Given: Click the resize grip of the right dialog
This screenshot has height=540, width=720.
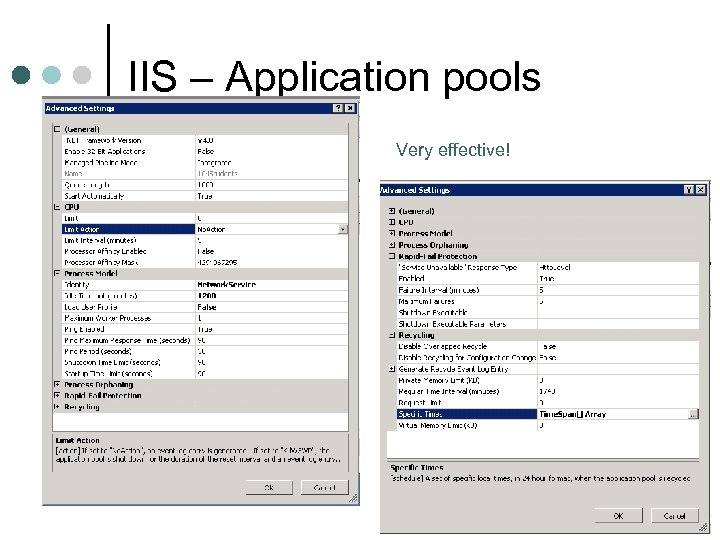Looking at the screenshot, I should pyautogui.click(x=703, y=527).
